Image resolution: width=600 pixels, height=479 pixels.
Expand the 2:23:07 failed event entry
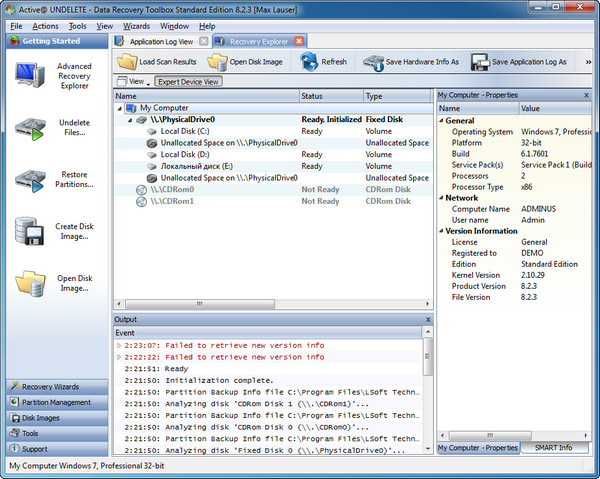click(x=120, y=345)
